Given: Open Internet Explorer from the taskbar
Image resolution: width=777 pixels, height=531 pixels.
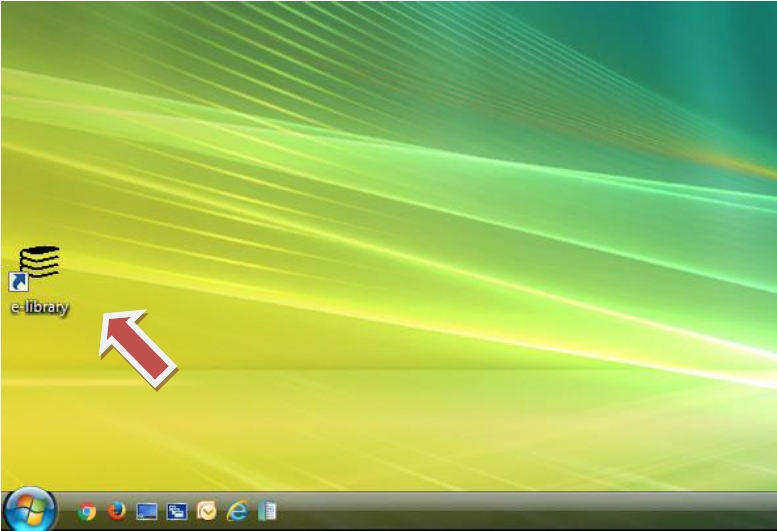Looking at the screenshot, I should (236, 511).
